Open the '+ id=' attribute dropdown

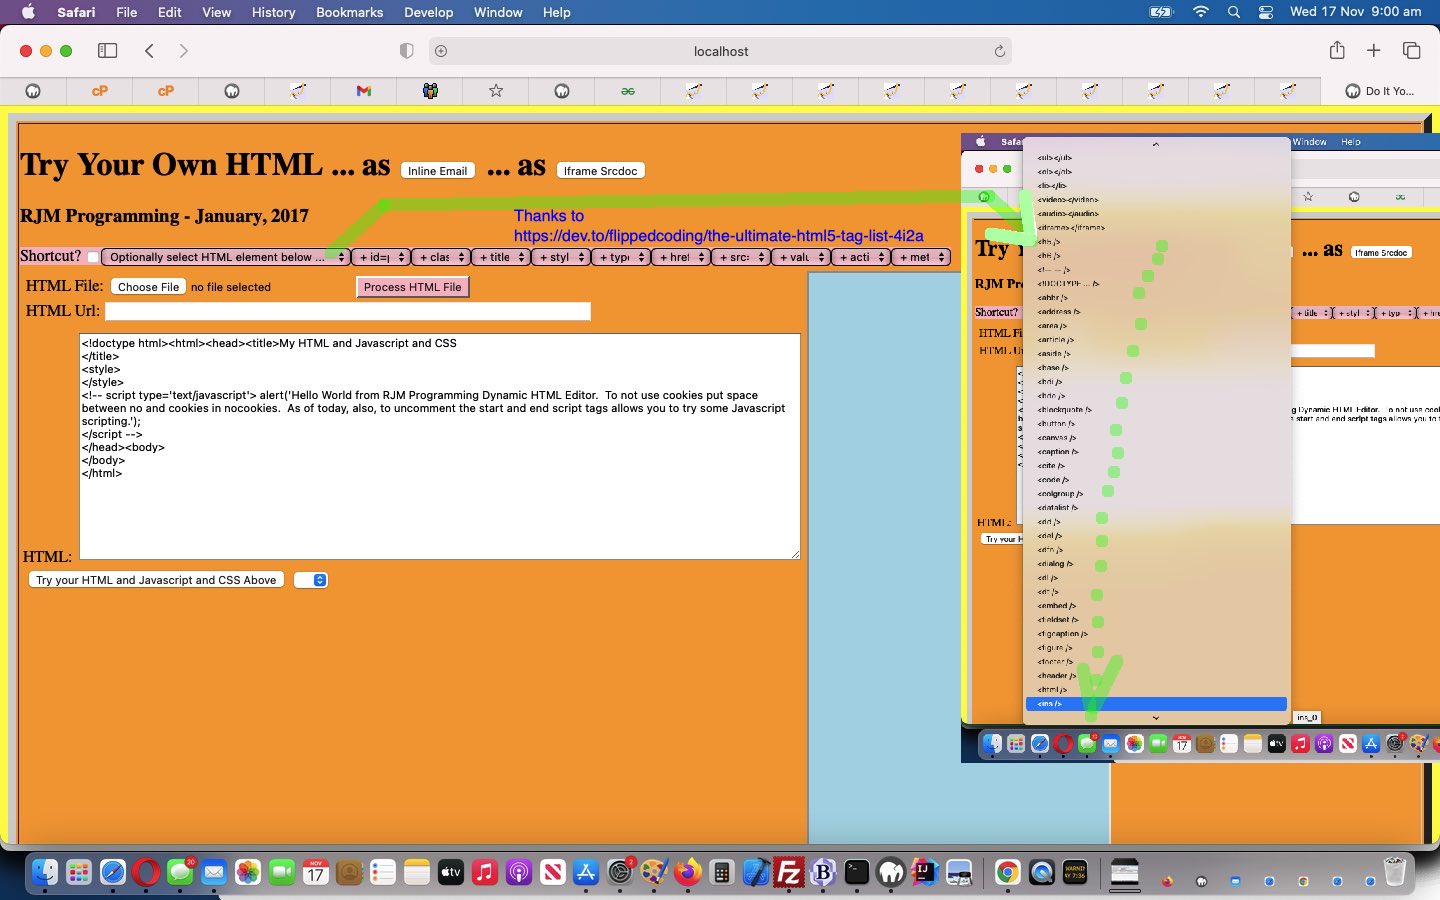(x=380, y=257)
